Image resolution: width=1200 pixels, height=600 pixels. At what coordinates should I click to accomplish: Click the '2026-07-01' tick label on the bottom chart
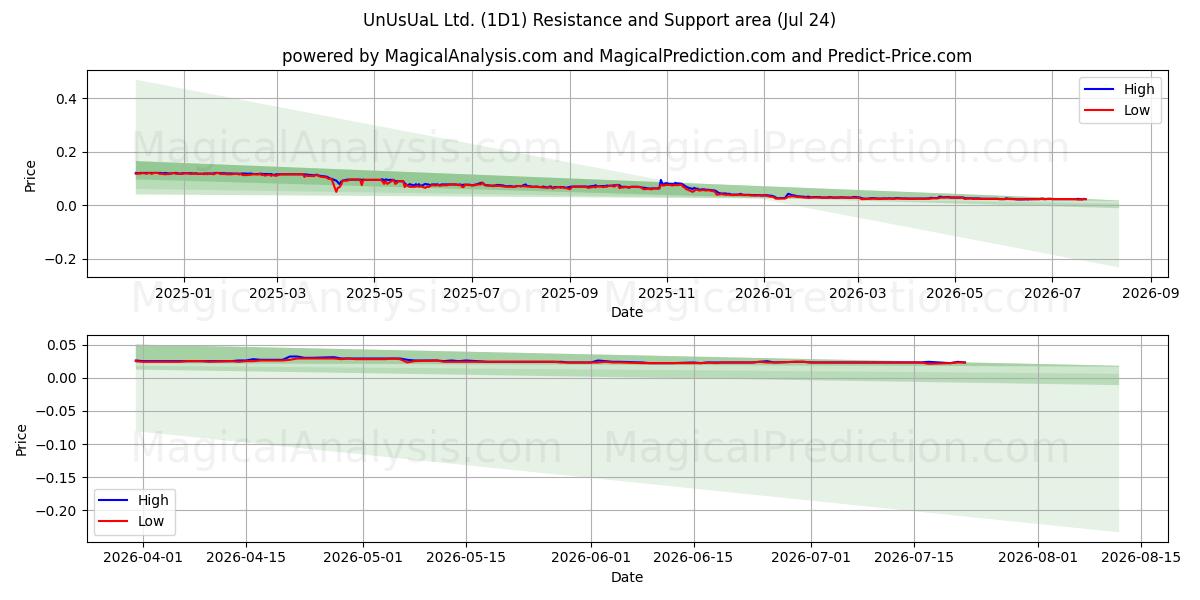pos(813,558)
